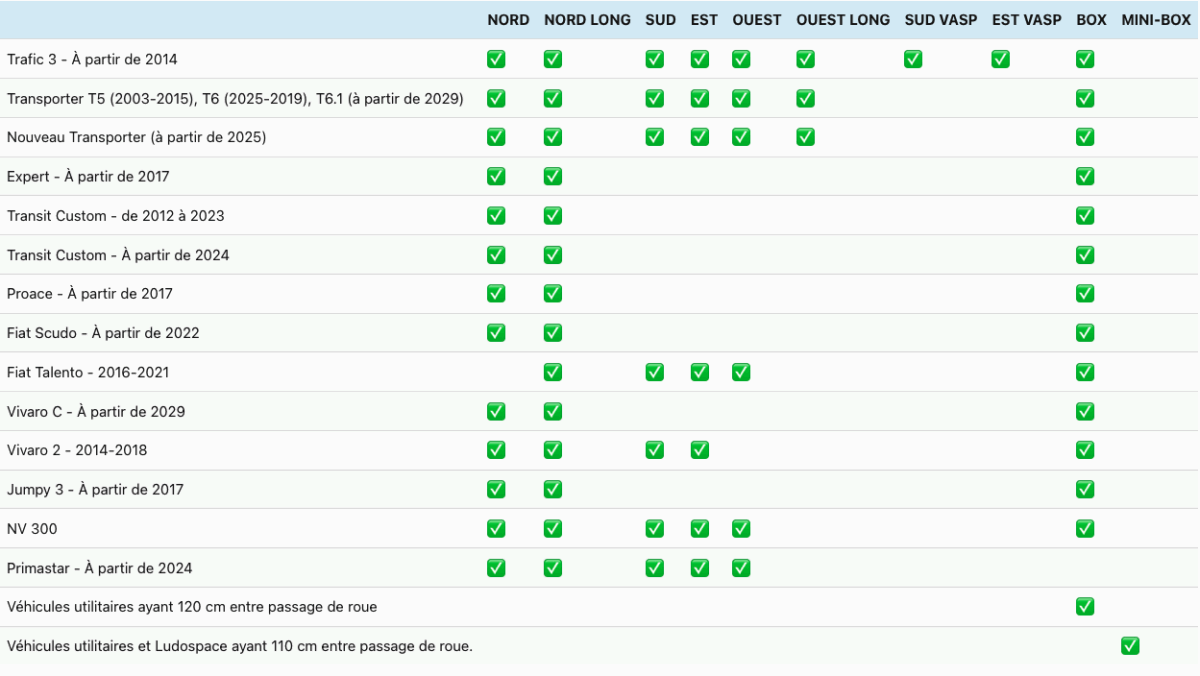Select the EST VASP column header

[x=1027, y=20]
